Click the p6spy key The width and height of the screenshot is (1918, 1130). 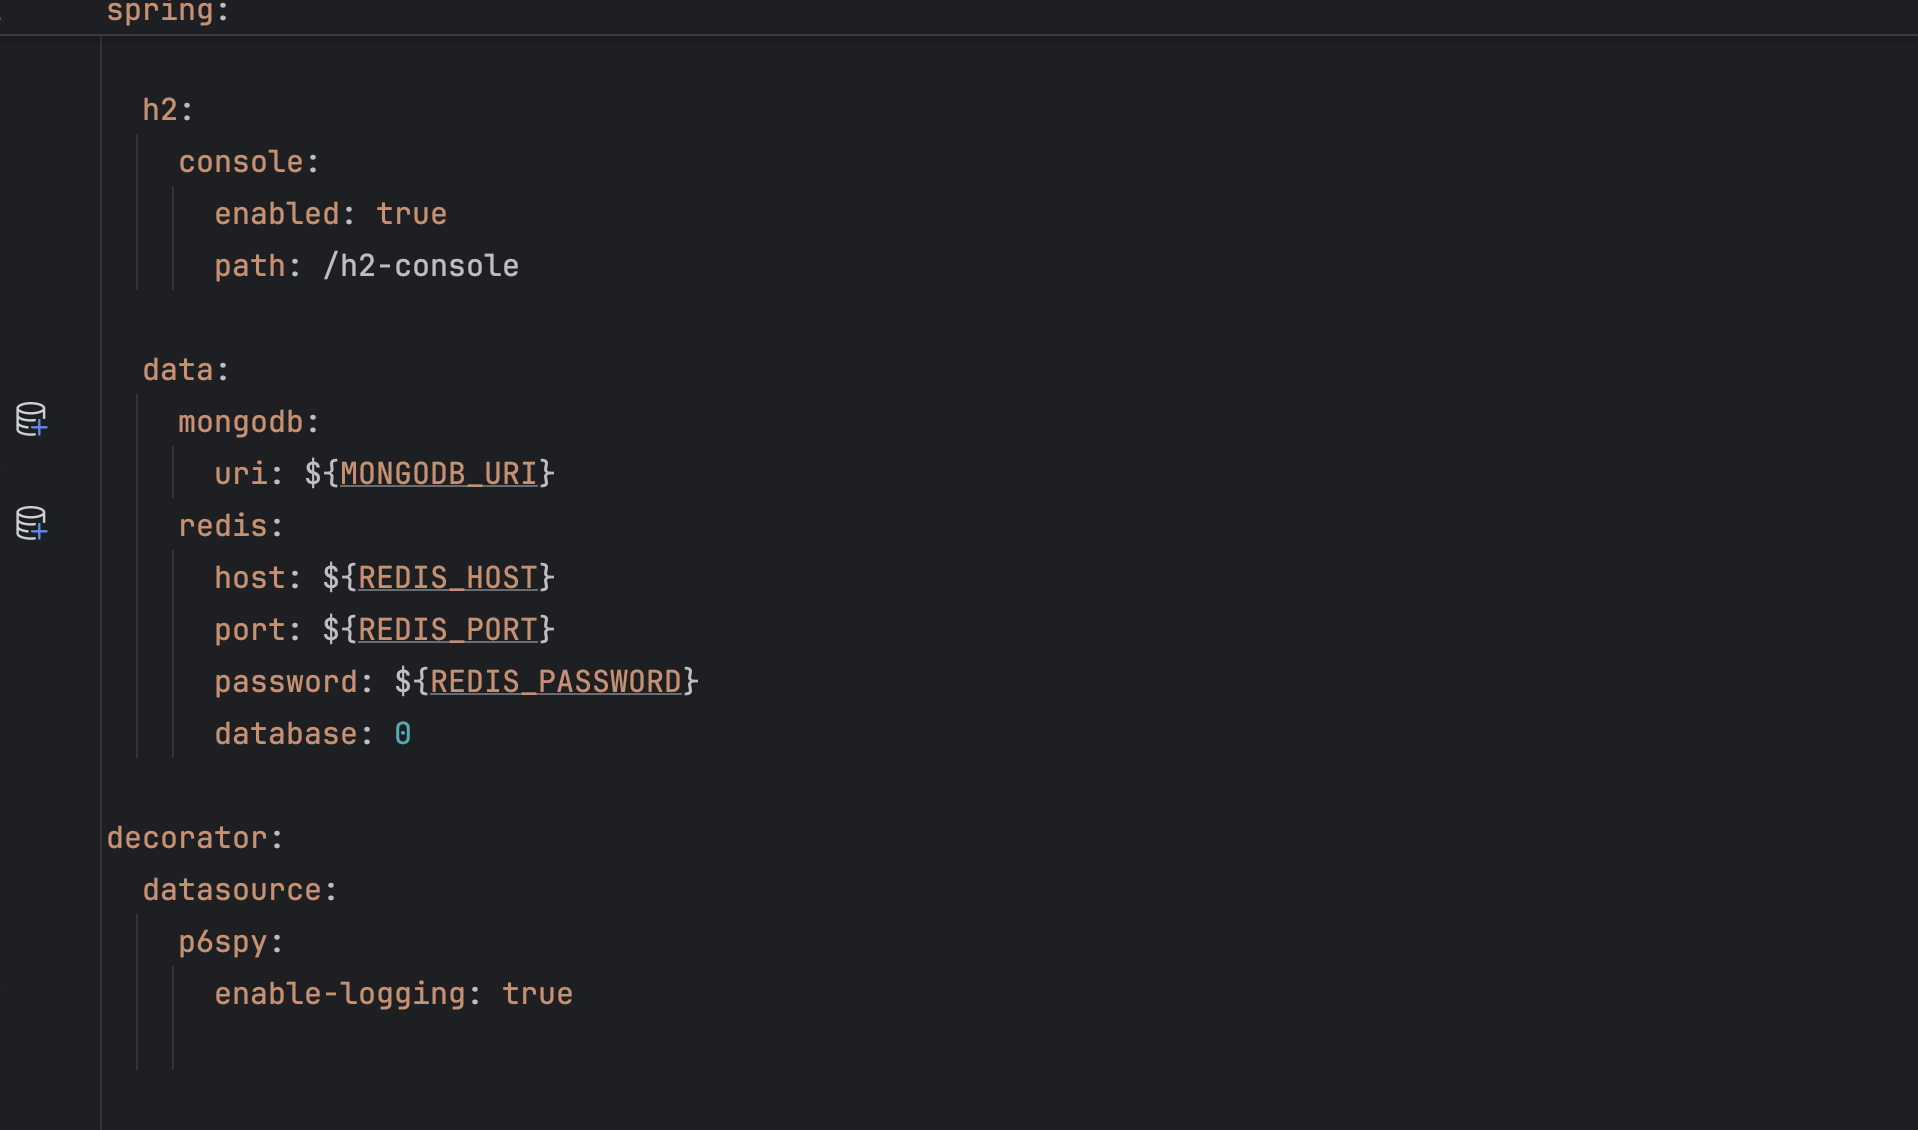[223, 942]
